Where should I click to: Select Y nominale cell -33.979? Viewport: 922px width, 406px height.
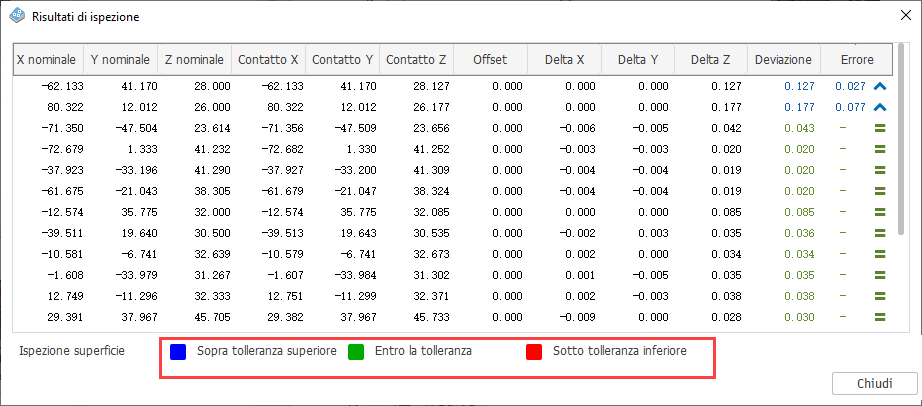point(136,275)
